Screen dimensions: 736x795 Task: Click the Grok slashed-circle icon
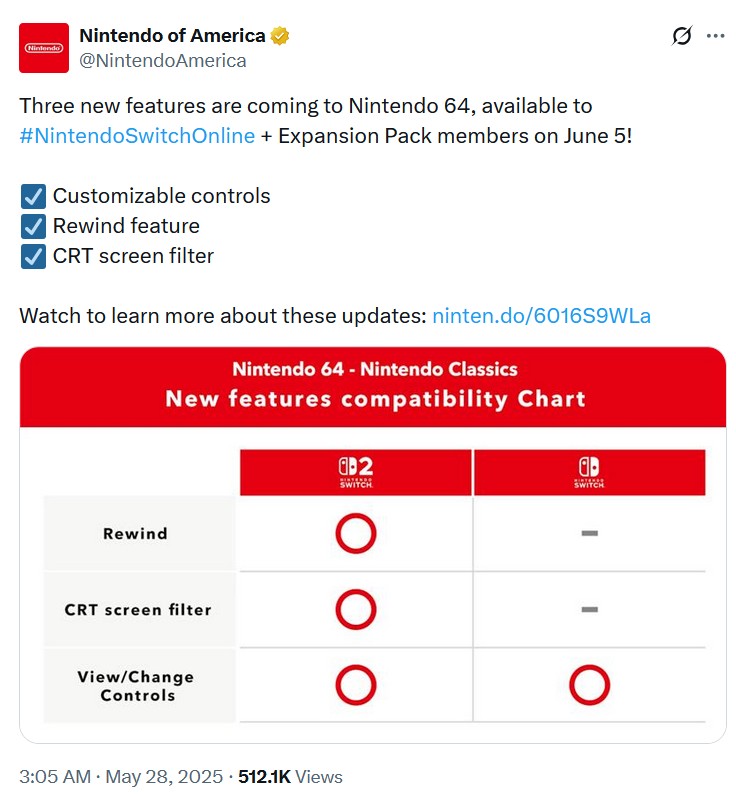point(682,36)
